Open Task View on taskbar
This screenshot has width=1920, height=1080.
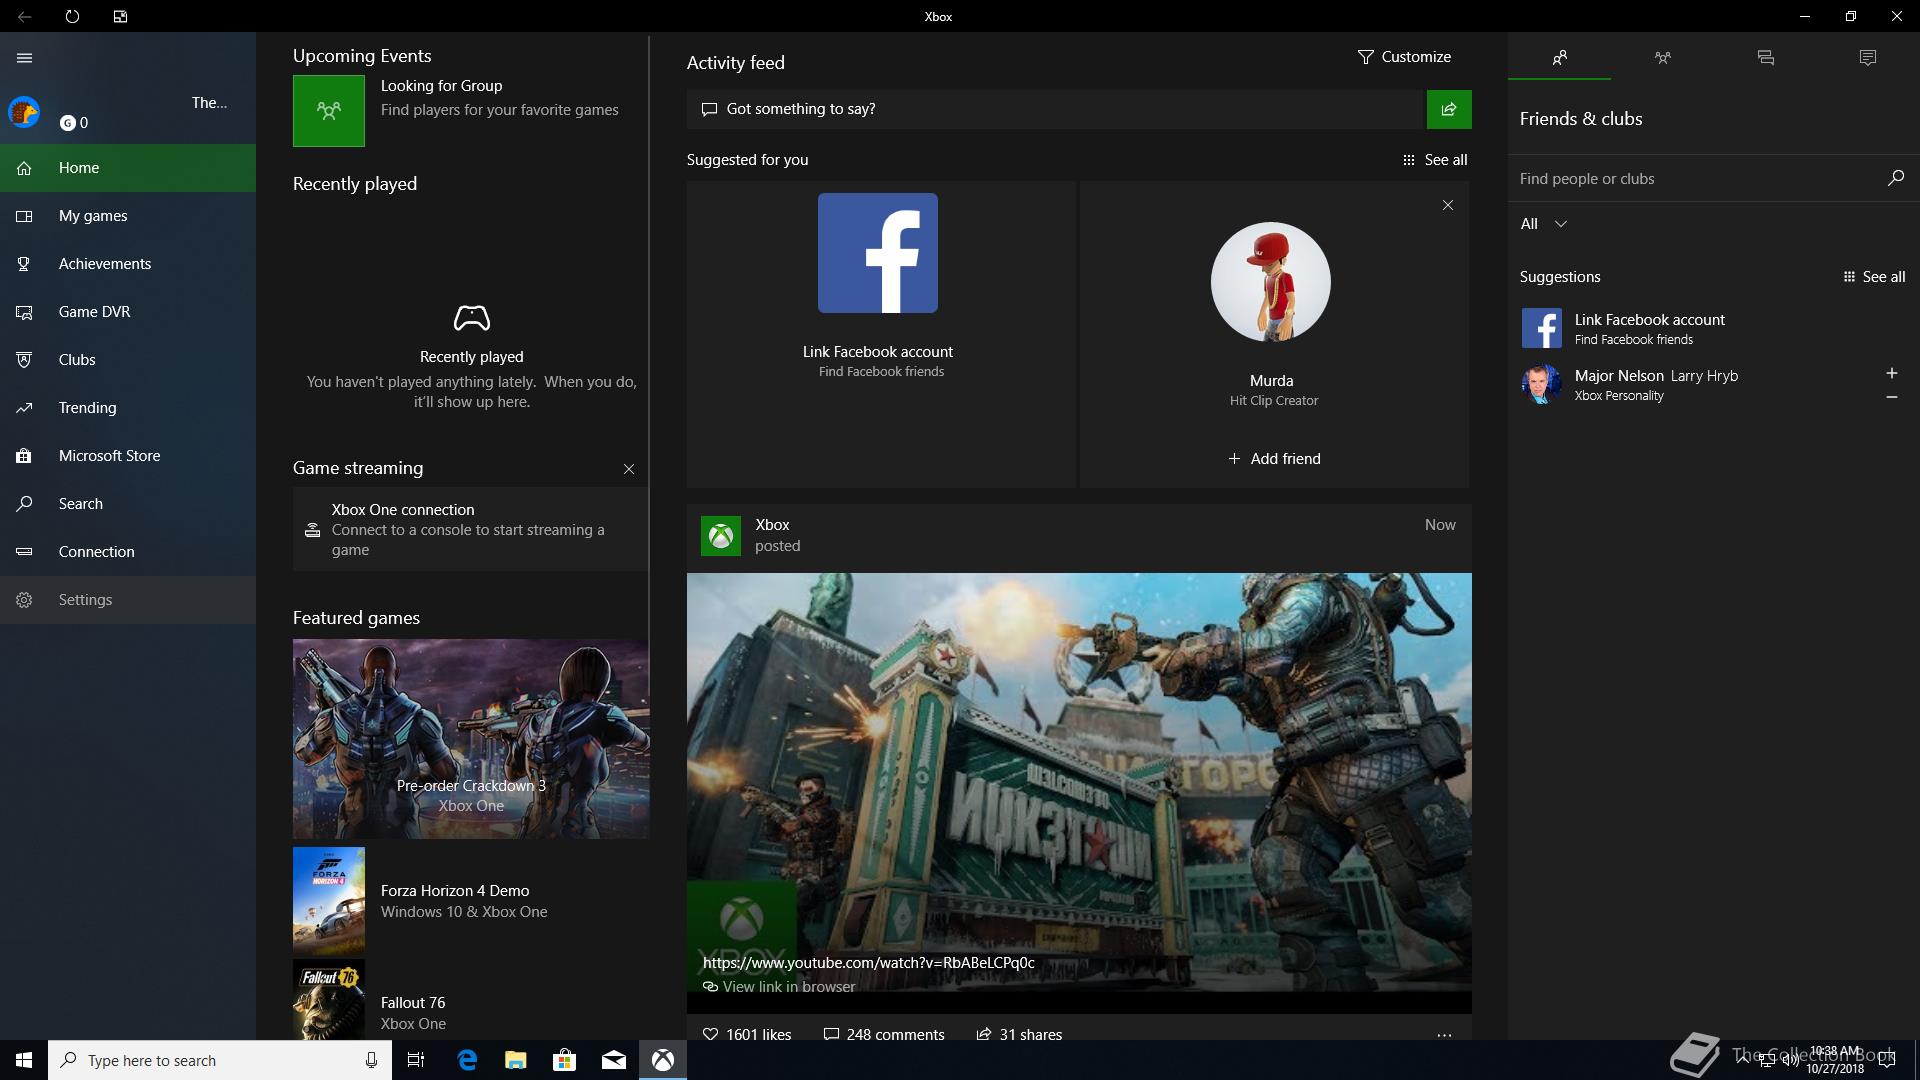tap(416, 1060)
